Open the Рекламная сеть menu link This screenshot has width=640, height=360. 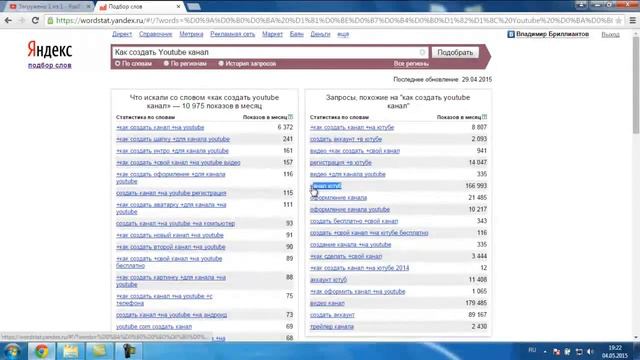pyautogui.click(x=233, y=34)
